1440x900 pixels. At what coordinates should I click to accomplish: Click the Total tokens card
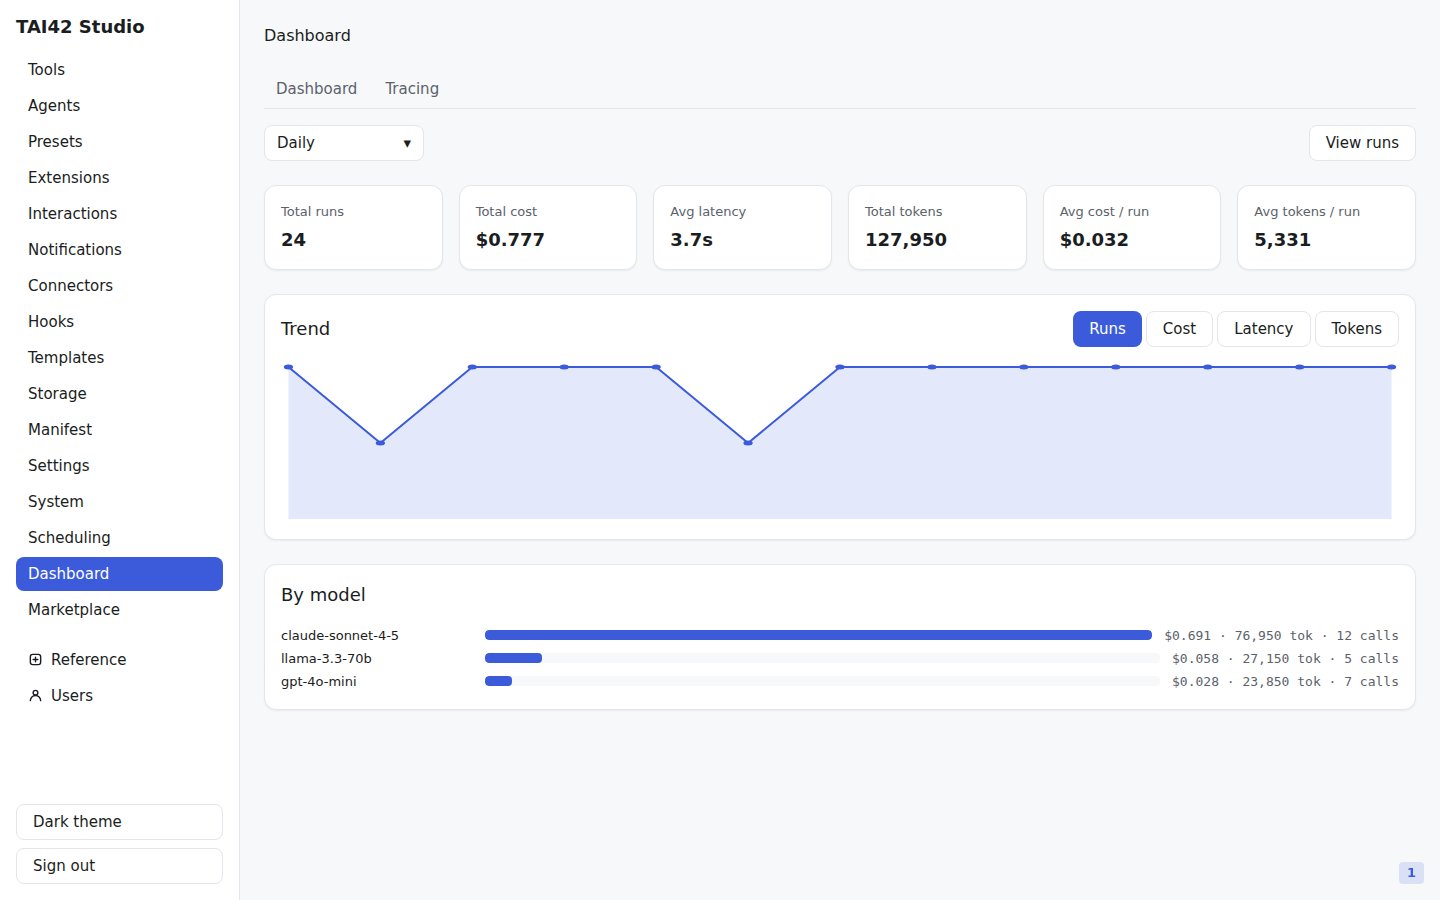coord(937,227)
